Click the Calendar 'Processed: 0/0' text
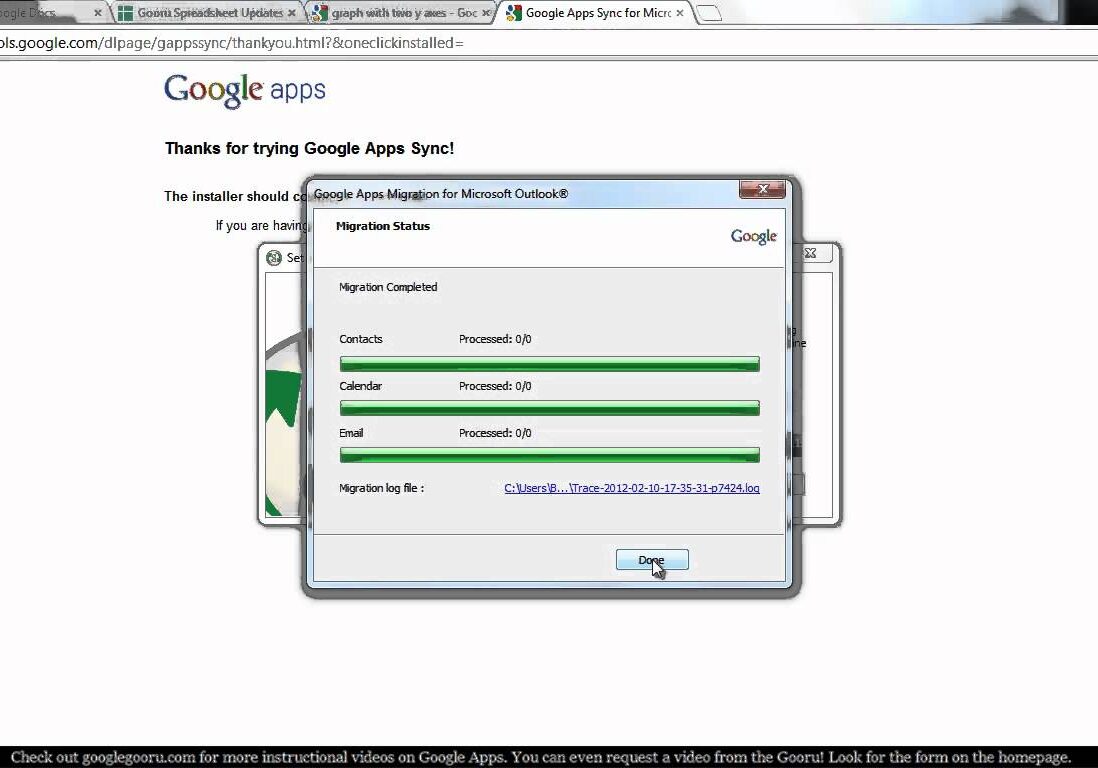This screenshot has width=1098, height=768. (x=495, y=386)
